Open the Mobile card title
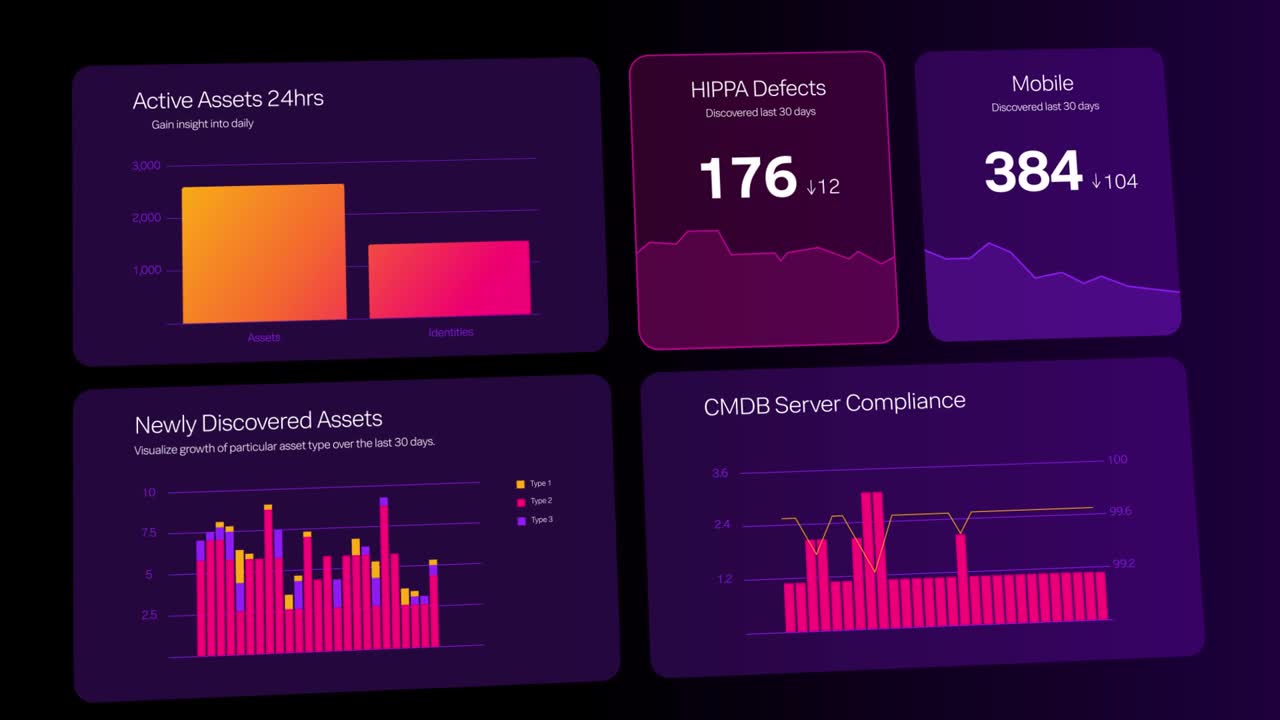The height and width of the screenshot is (720, 1280). [1042, 84]
